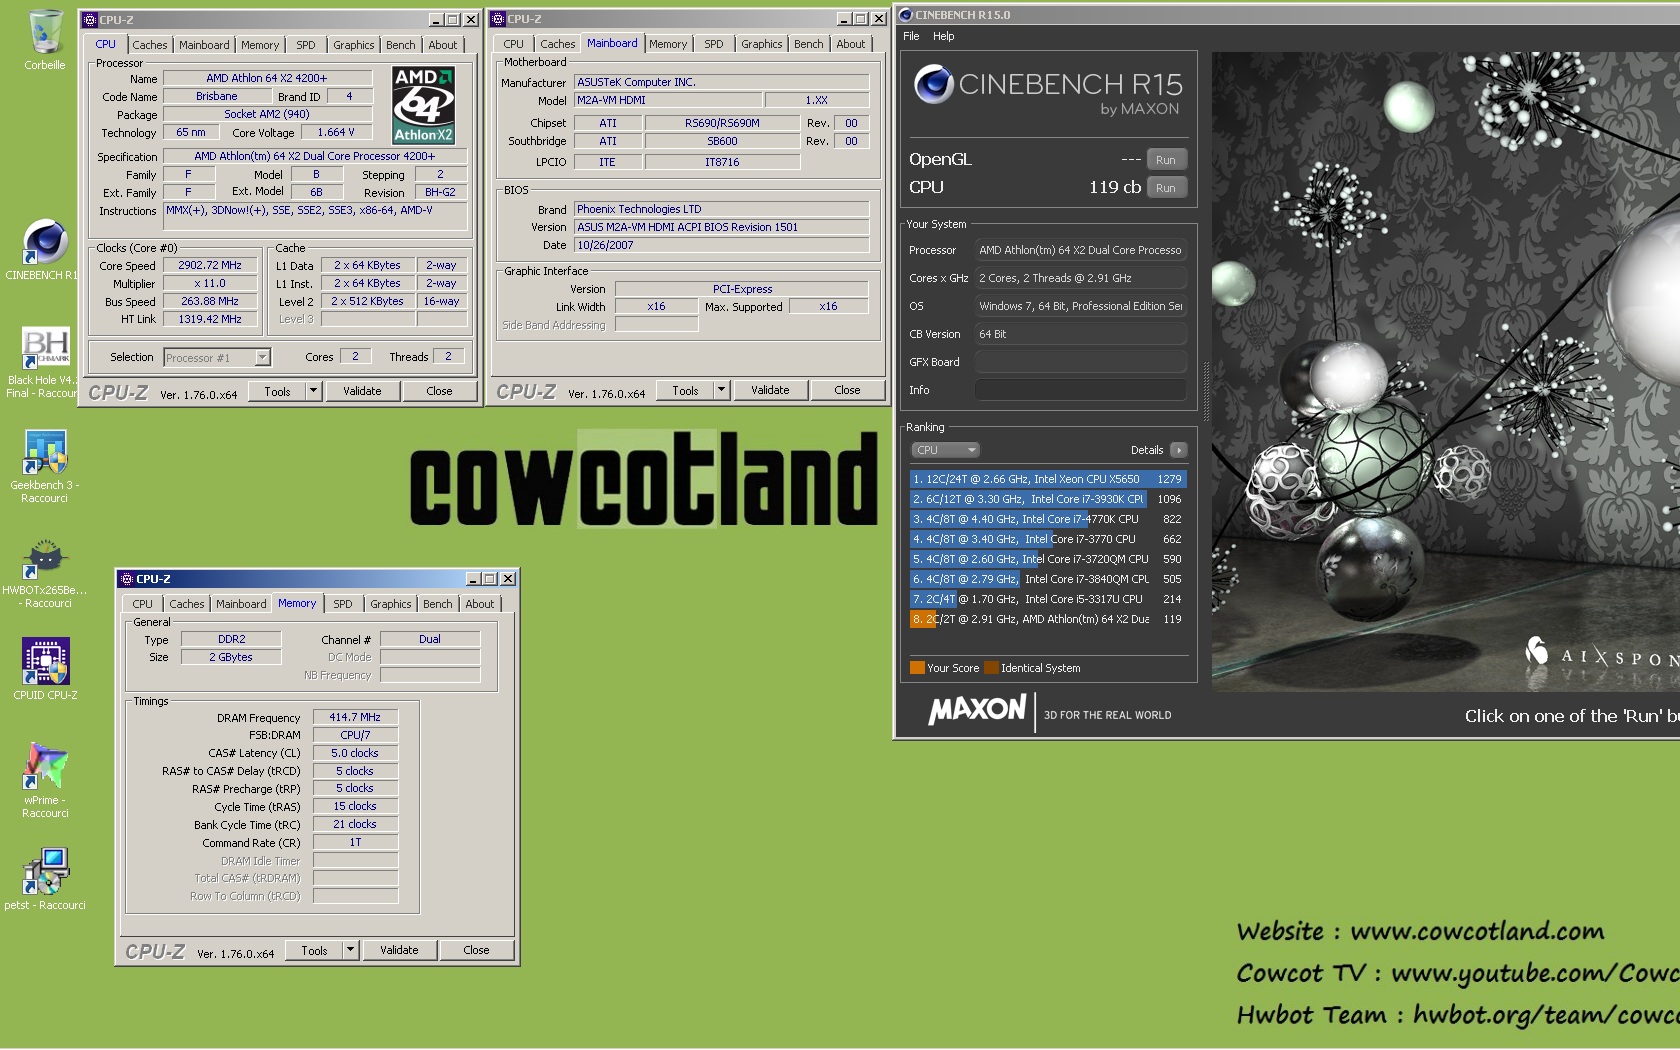The height and width of the screenshot is (1050, 1680).
Task: Click Tools button in Memory window
Action: 314,950
